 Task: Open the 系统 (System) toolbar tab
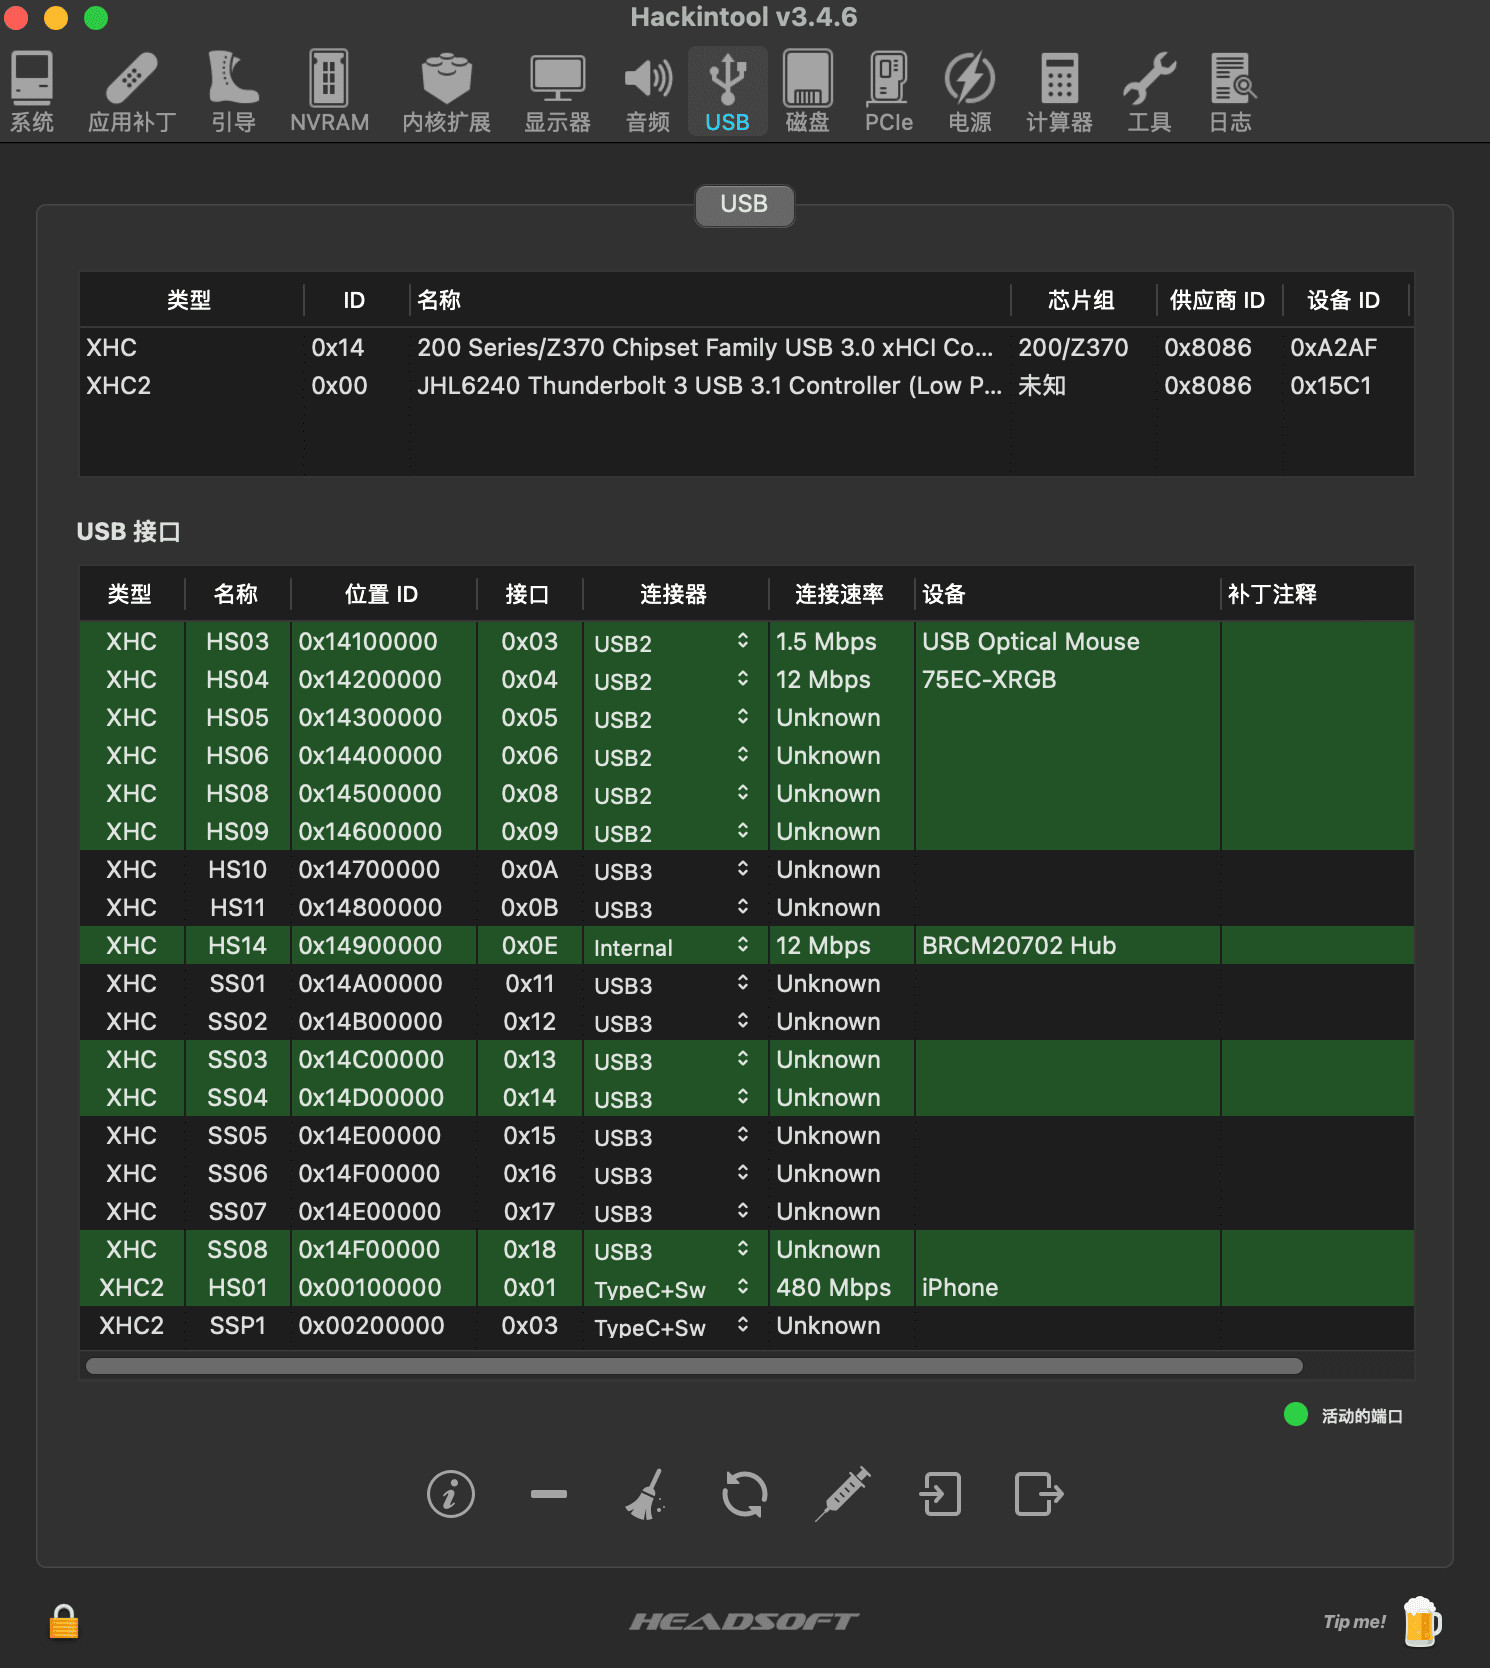32,92
